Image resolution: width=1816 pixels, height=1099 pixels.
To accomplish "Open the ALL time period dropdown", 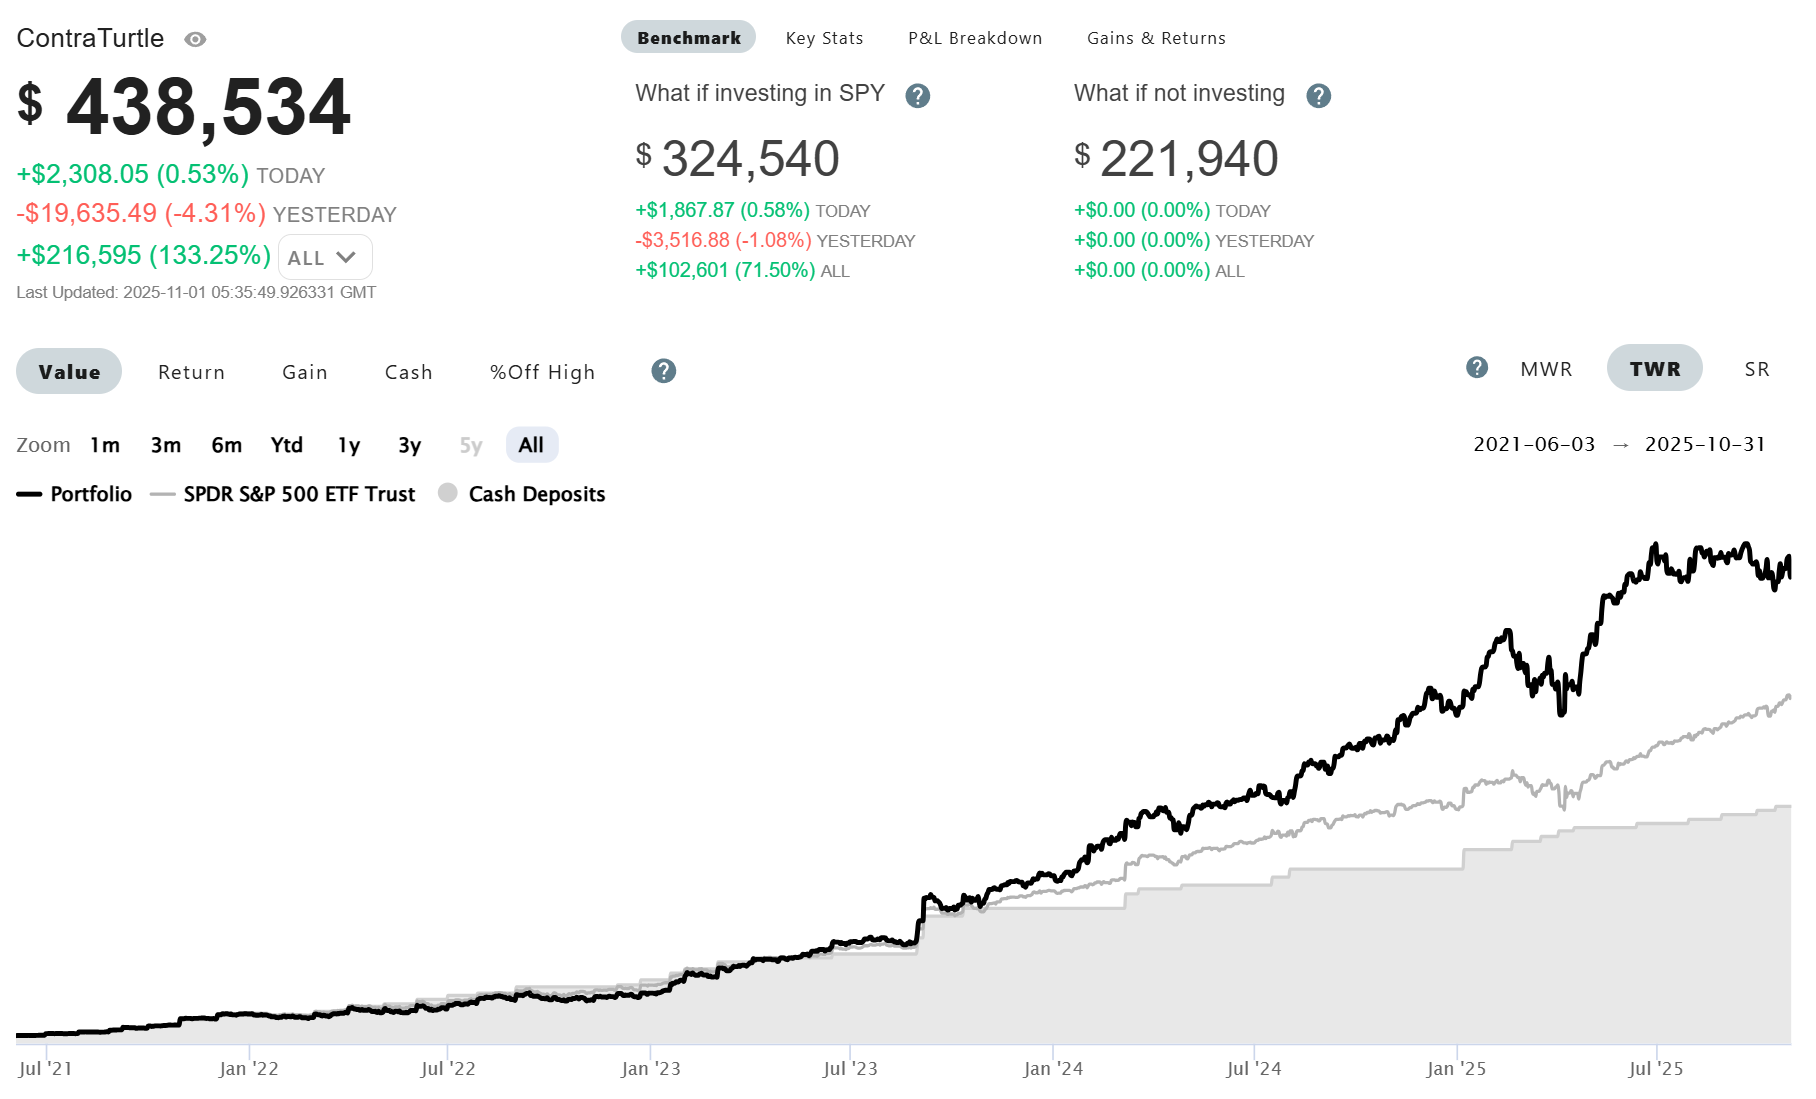I will 324,257.
